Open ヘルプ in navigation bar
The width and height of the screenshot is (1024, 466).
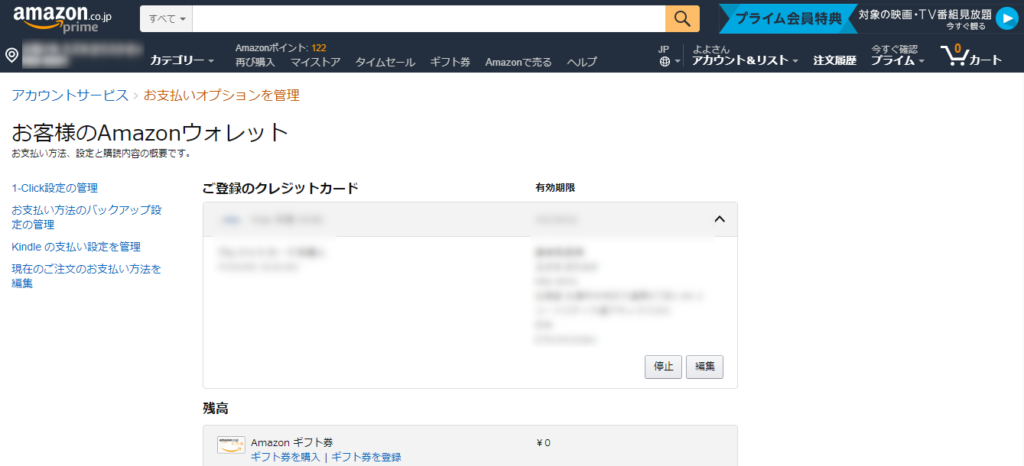[582, 63]
